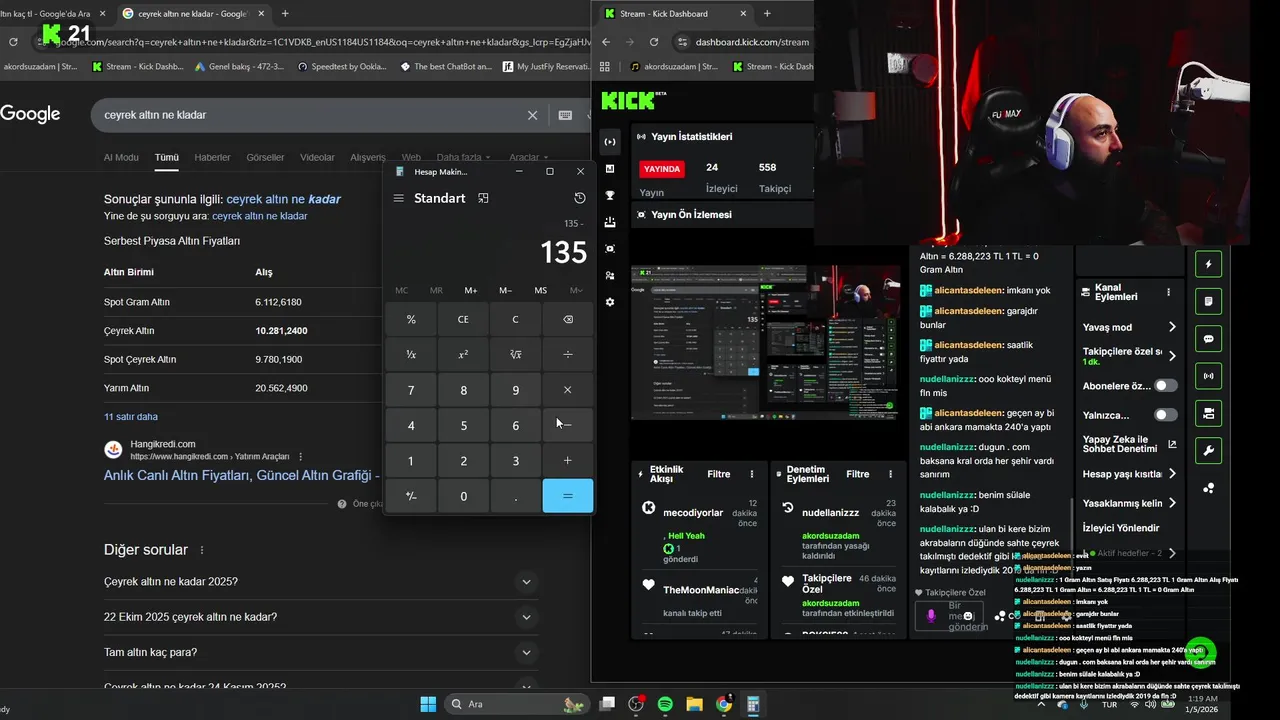1280x720 pixels.
Task: Click the division operator in Calculator
Action: 567,354
